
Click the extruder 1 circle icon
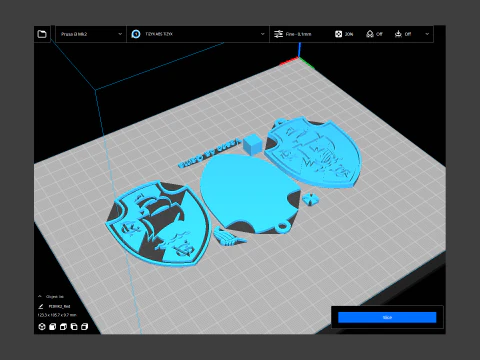pyautogui.click(x=136, y=34)
